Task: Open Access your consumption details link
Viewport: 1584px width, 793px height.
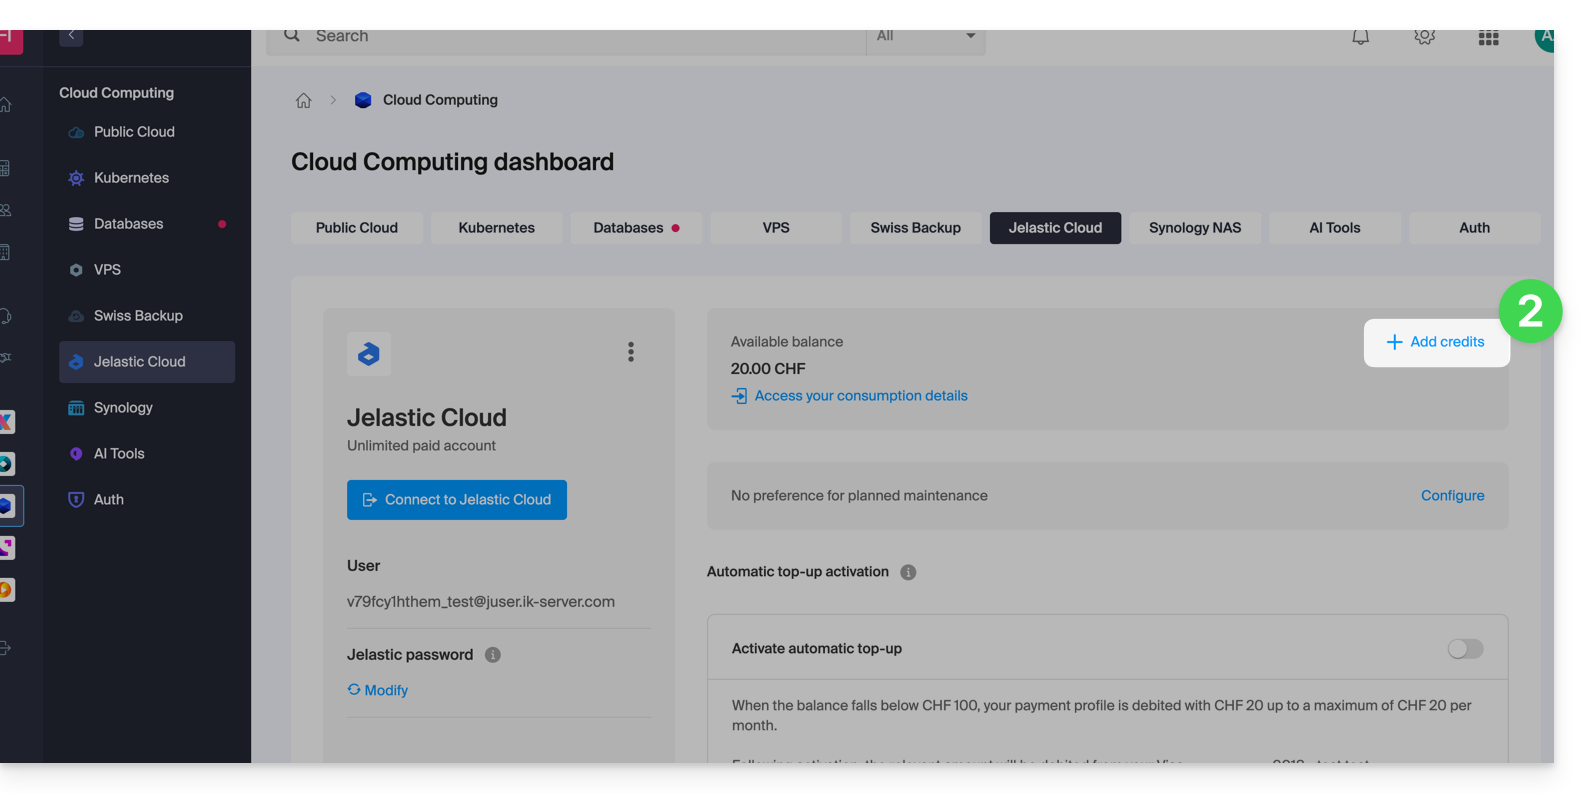Action: point(860,396)
